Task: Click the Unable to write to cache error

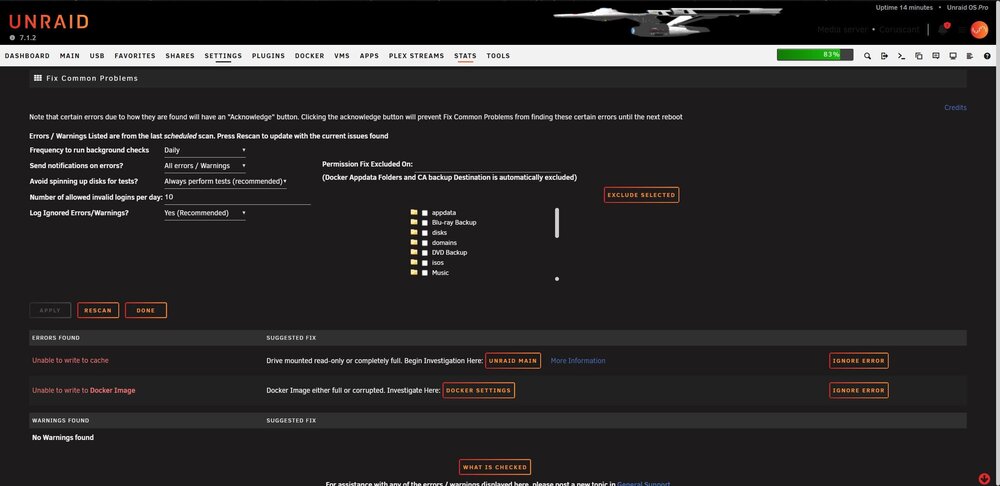Action: point(70,360)
